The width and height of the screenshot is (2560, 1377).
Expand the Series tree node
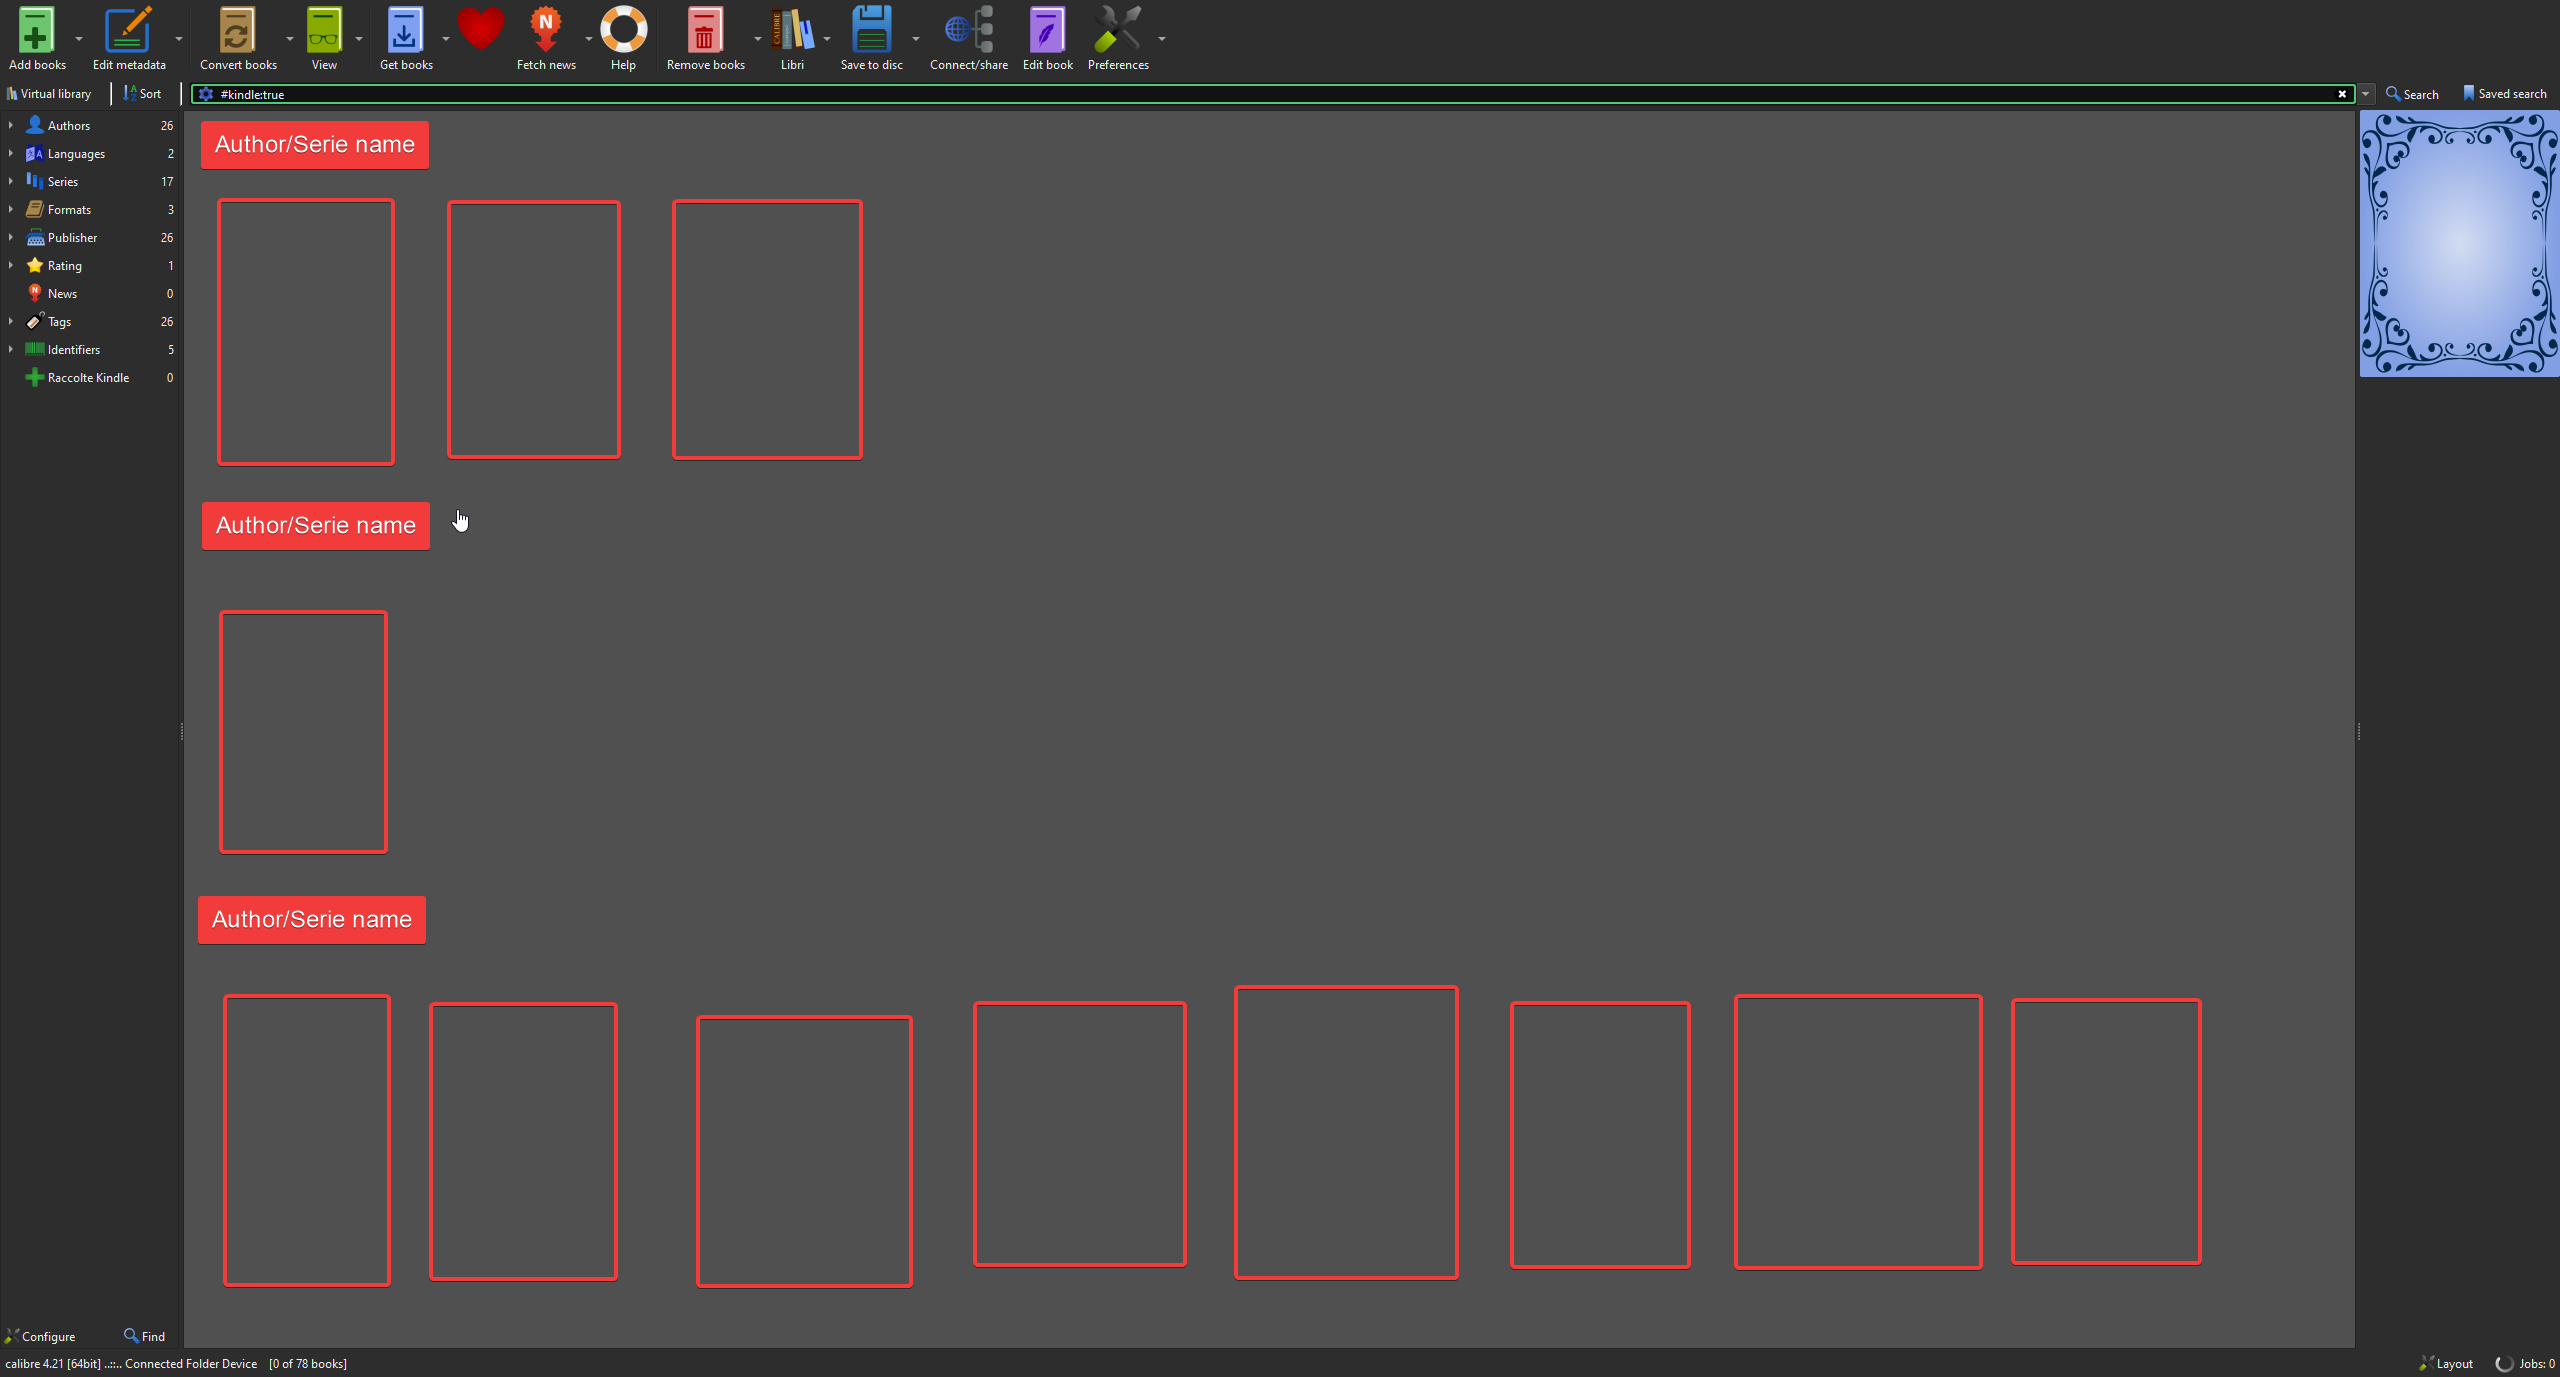click(x=11, y=181)
